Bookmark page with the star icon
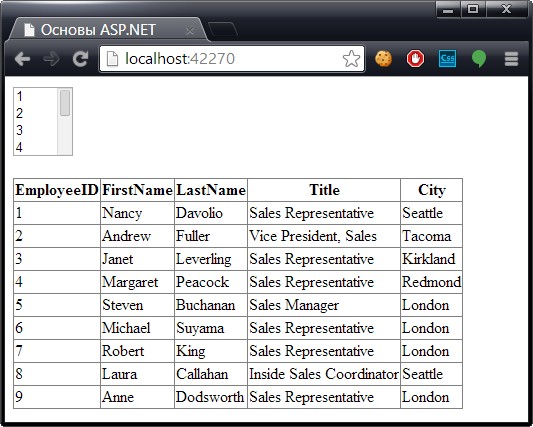Image resolution: width=533 pixels, height=427 pixels. tap(351, 59)
